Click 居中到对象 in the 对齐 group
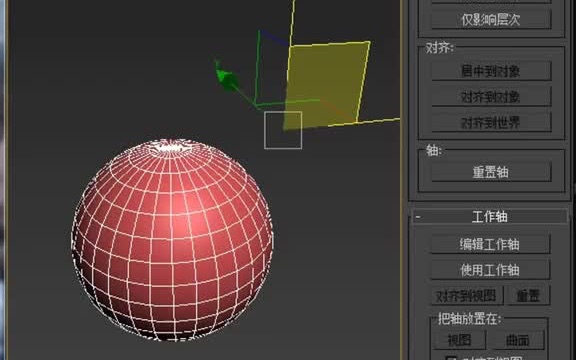576x360 pixels. (x=491, y=71)
